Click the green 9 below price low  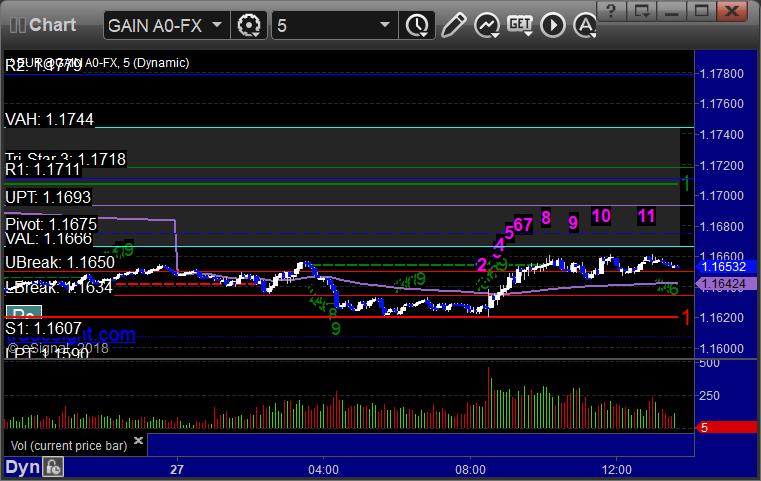click(336, 329)
